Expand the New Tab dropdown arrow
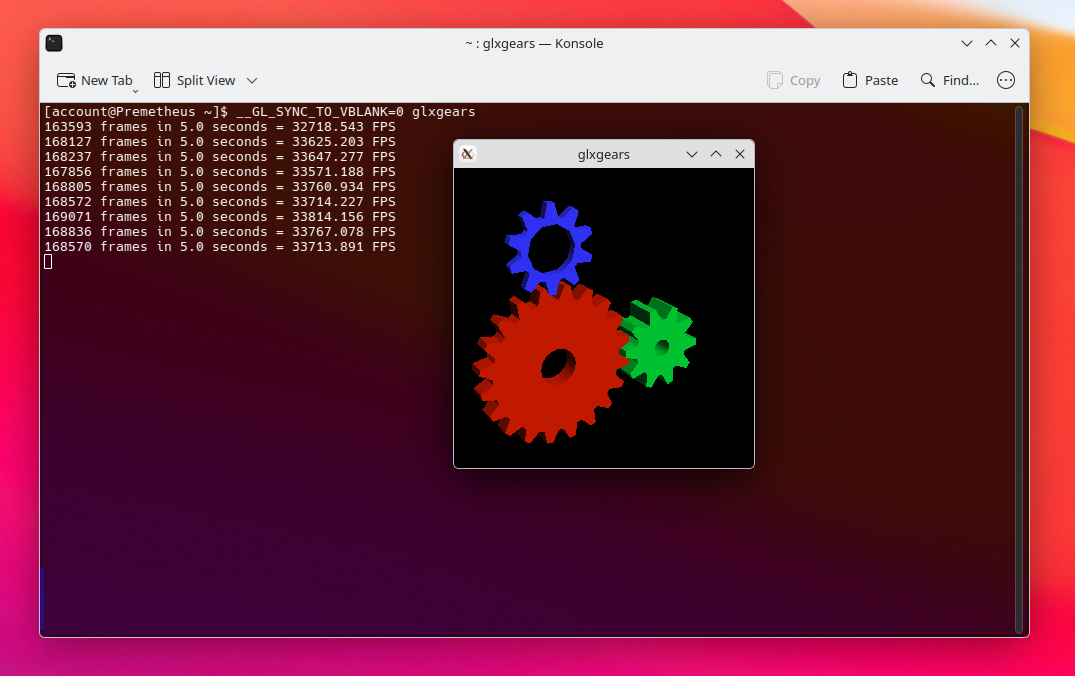This screenshot has width=1075, height=676. coord(135,90)
